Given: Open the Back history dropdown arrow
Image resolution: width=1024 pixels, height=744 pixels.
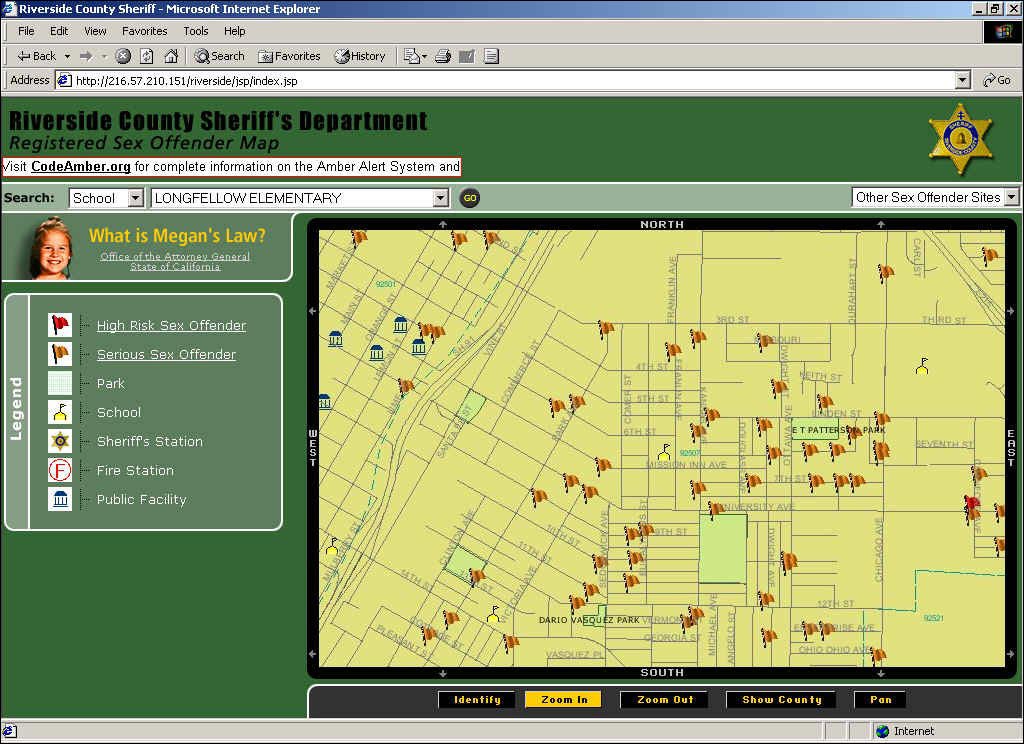Looking at the screenshot, I should 67,56.
